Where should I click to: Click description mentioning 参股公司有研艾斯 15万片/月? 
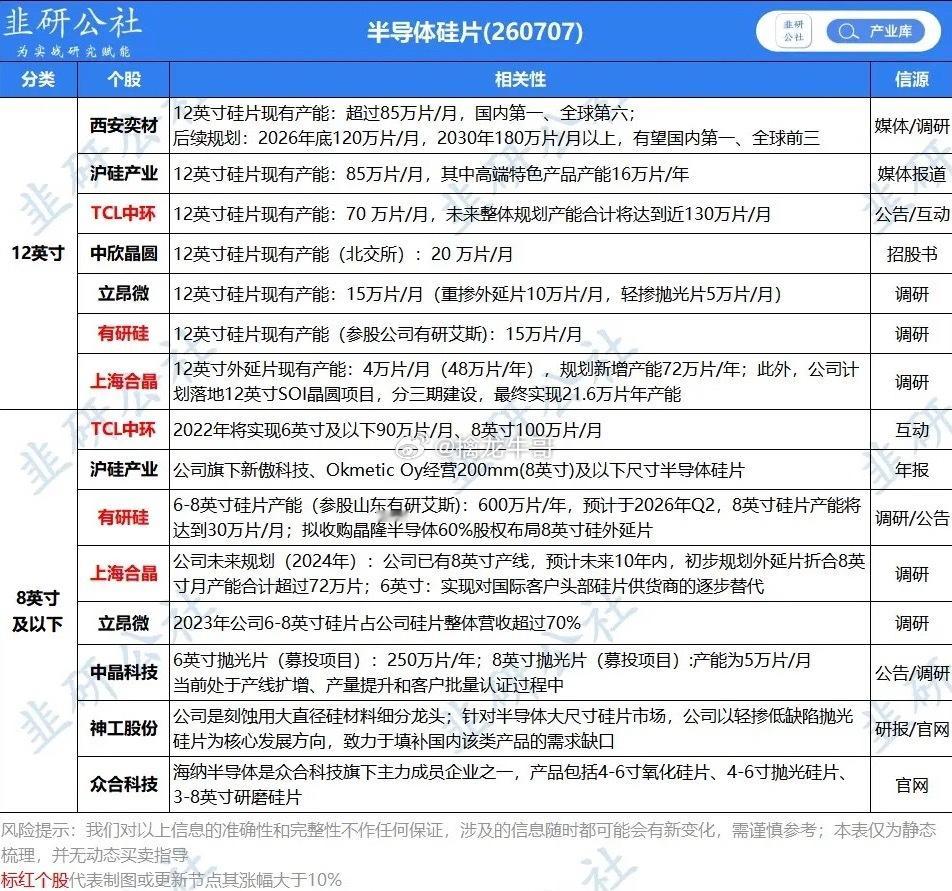click(x=377, y=334)
